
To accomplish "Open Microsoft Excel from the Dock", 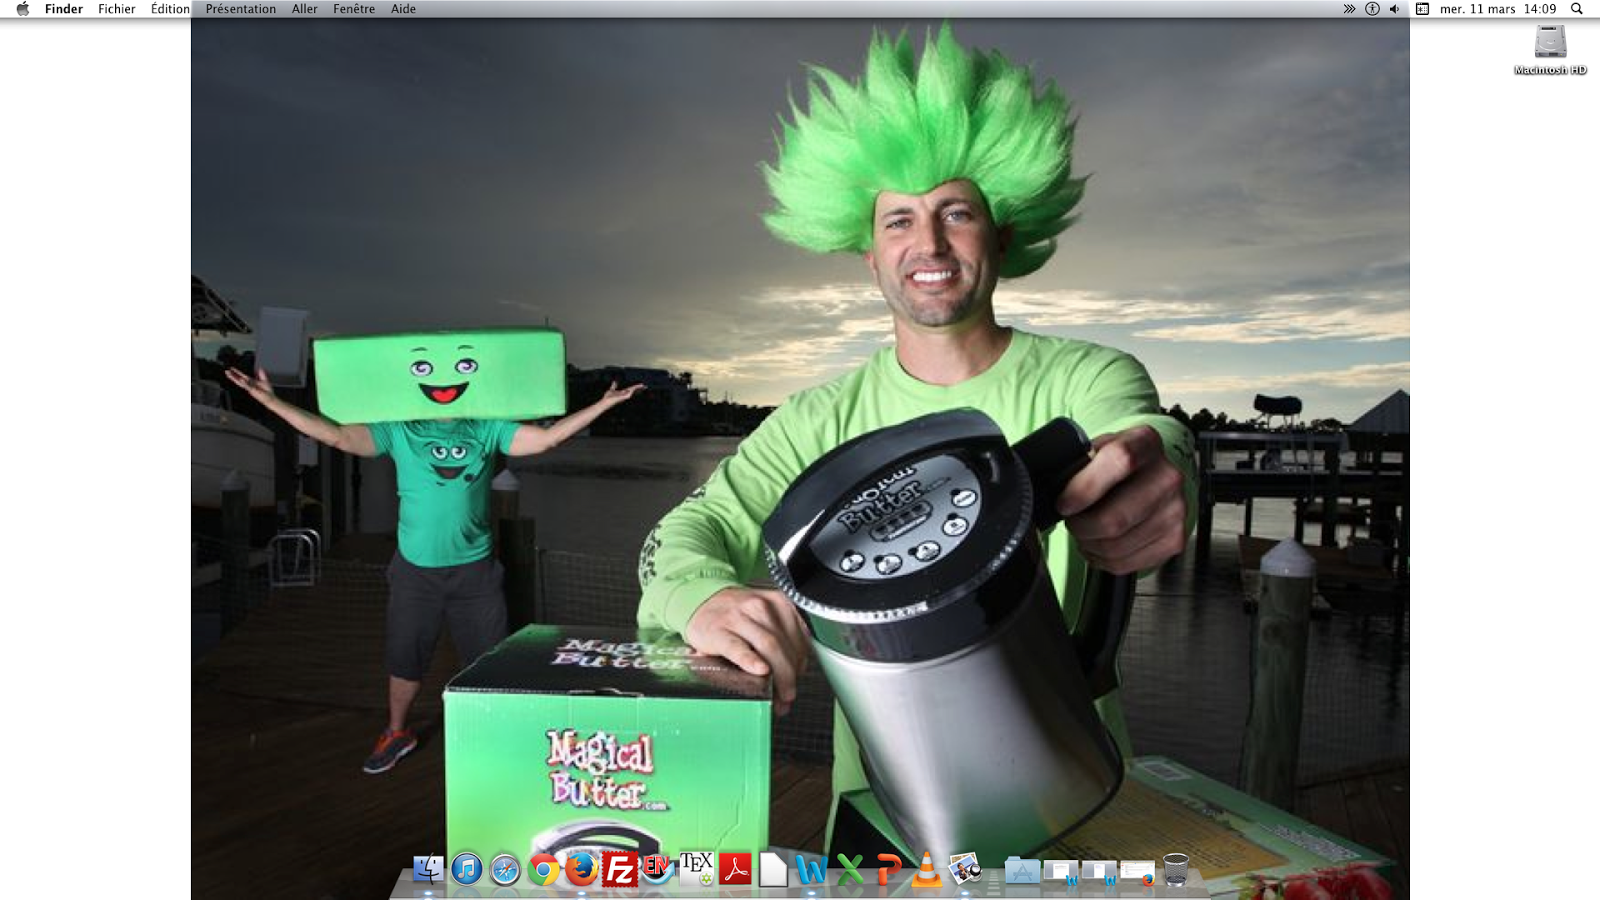I will [850, 869].
